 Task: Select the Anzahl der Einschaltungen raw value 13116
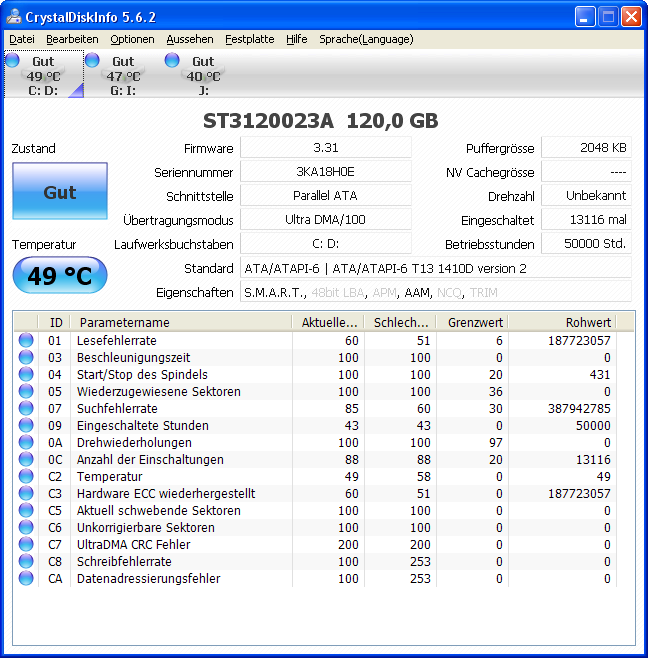click(593, 459)
